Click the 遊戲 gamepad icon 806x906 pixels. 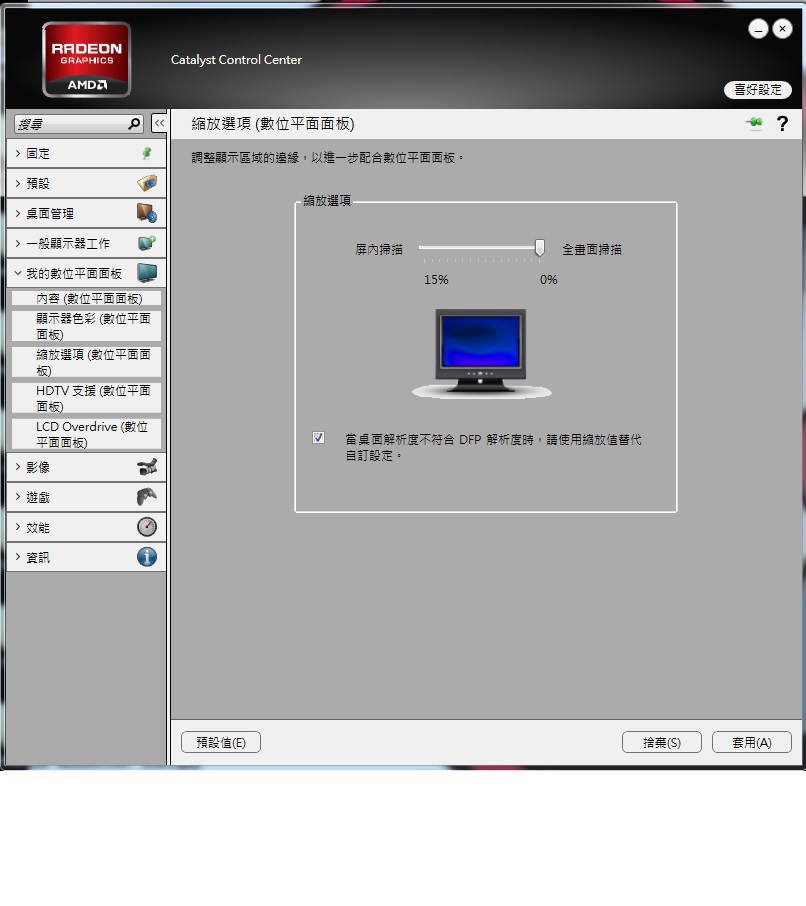[x=147, y=497]
